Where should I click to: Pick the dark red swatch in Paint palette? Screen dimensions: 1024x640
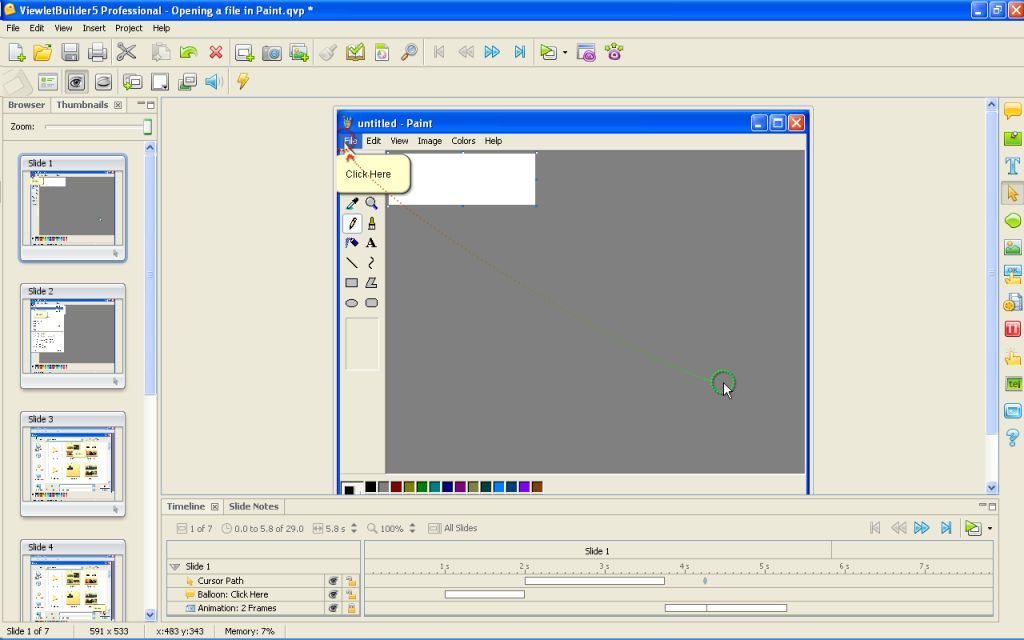396,487
